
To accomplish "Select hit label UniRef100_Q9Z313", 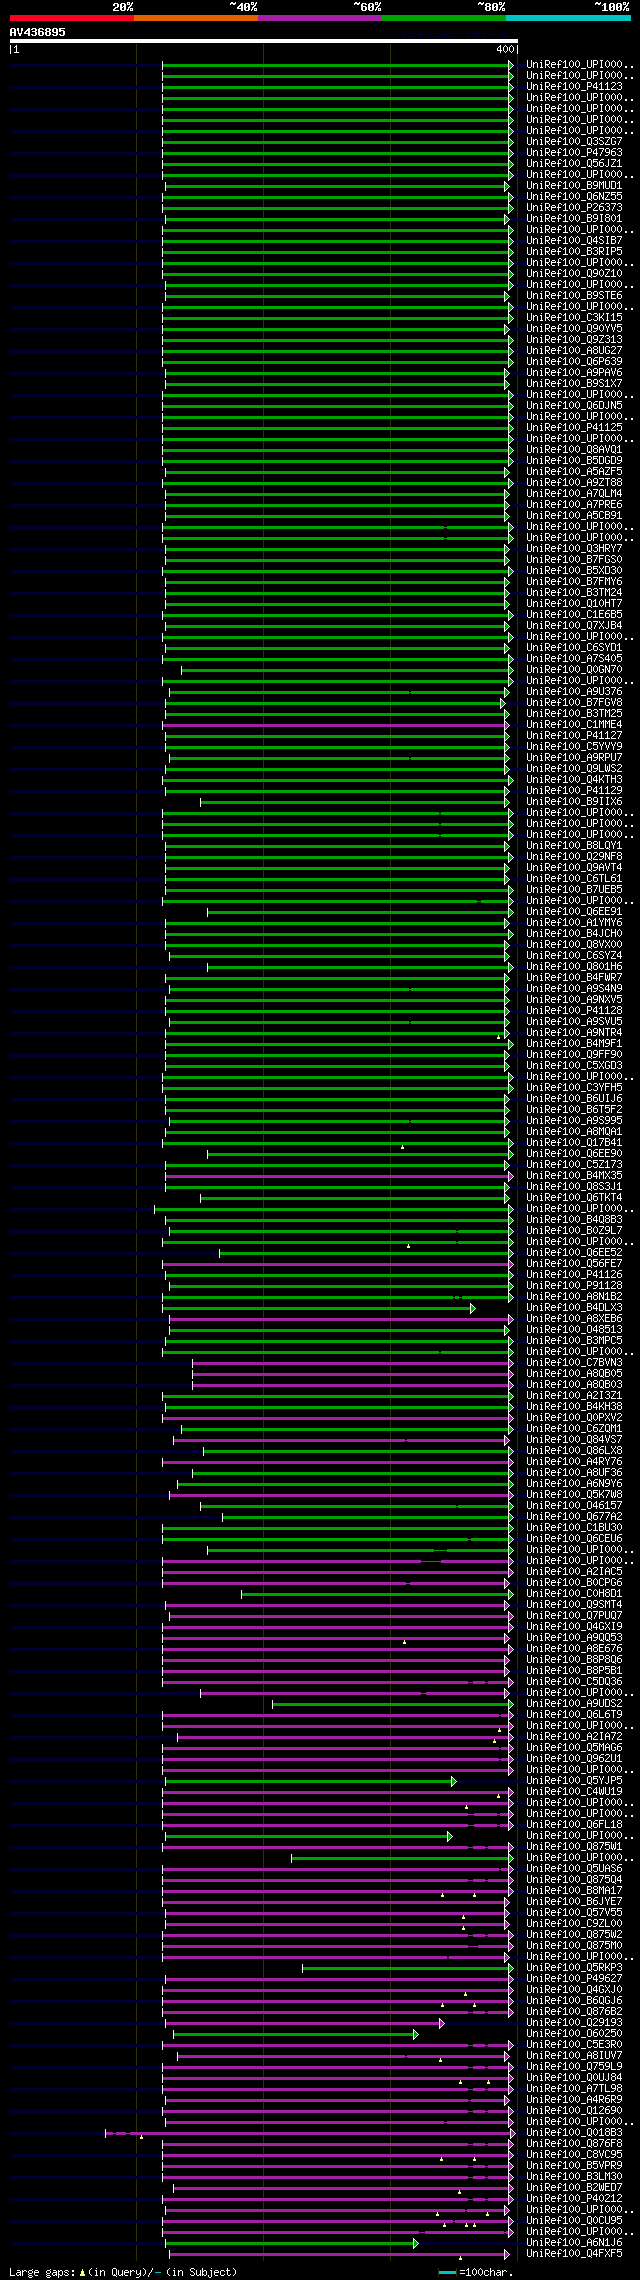I will [x=574, y=339].
